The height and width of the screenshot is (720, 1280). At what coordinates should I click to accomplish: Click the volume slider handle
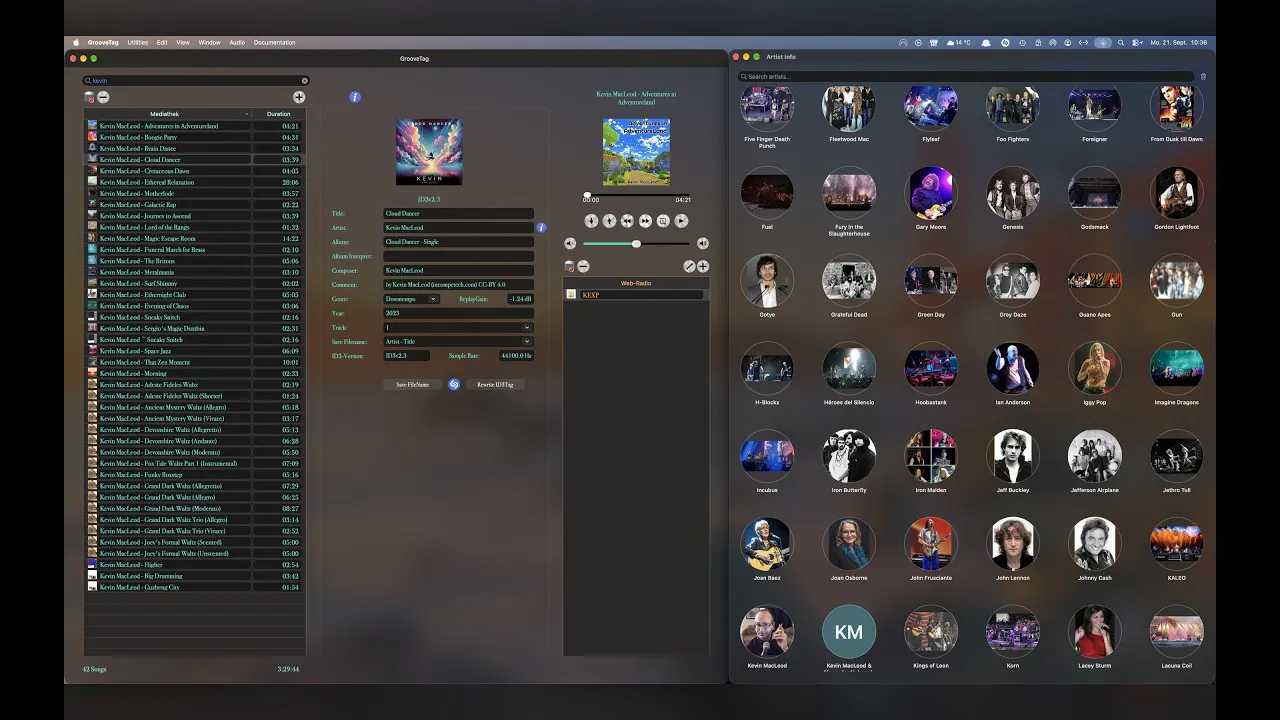(636, 243)
